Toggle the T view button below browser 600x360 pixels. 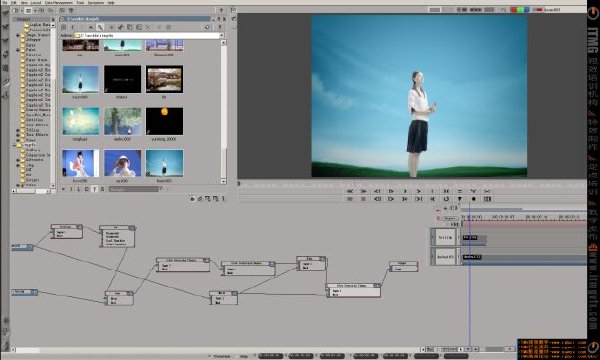(95, 189)
